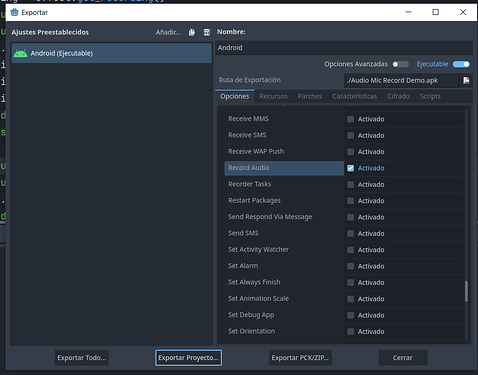This screenshot has height=375, width=478.
Task: Switch to the Opciones tab
Action: (235, 96)
